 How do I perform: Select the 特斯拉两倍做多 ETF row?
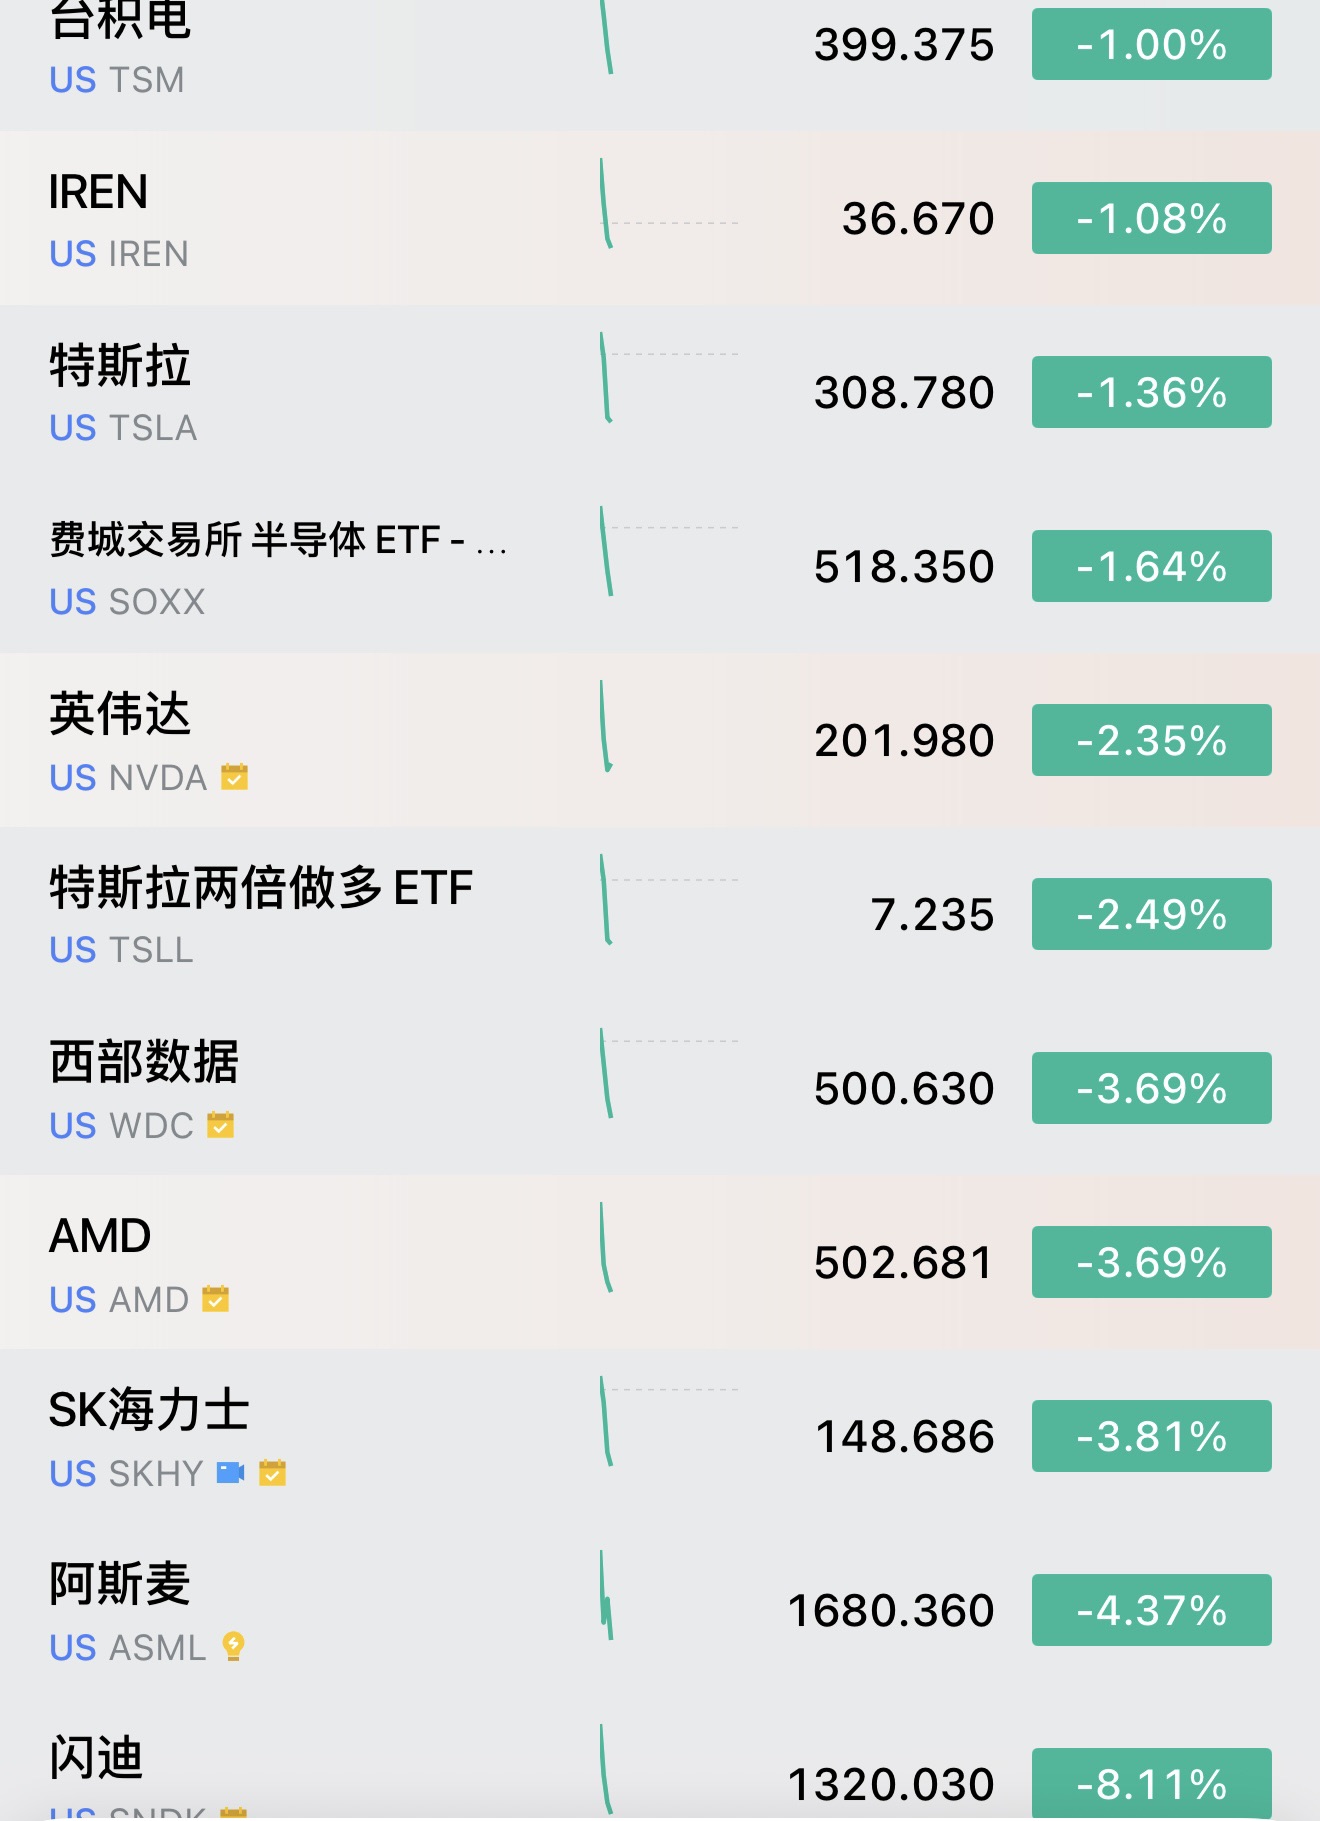[x=660, y=914]
